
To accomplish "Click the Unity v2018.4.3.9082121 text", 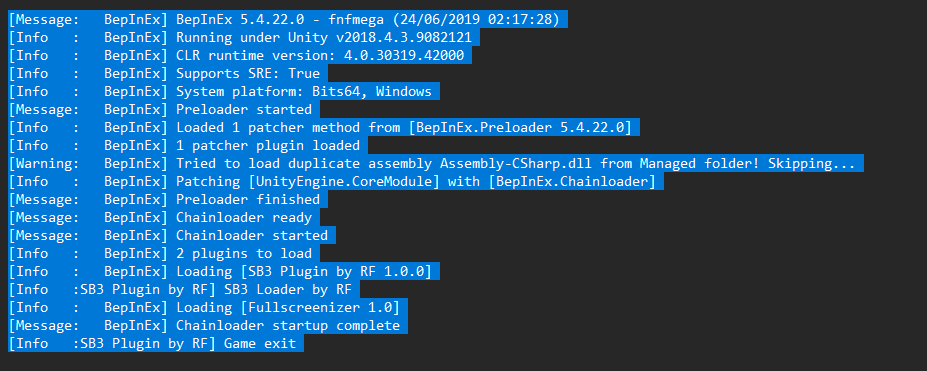I will 376,38.
